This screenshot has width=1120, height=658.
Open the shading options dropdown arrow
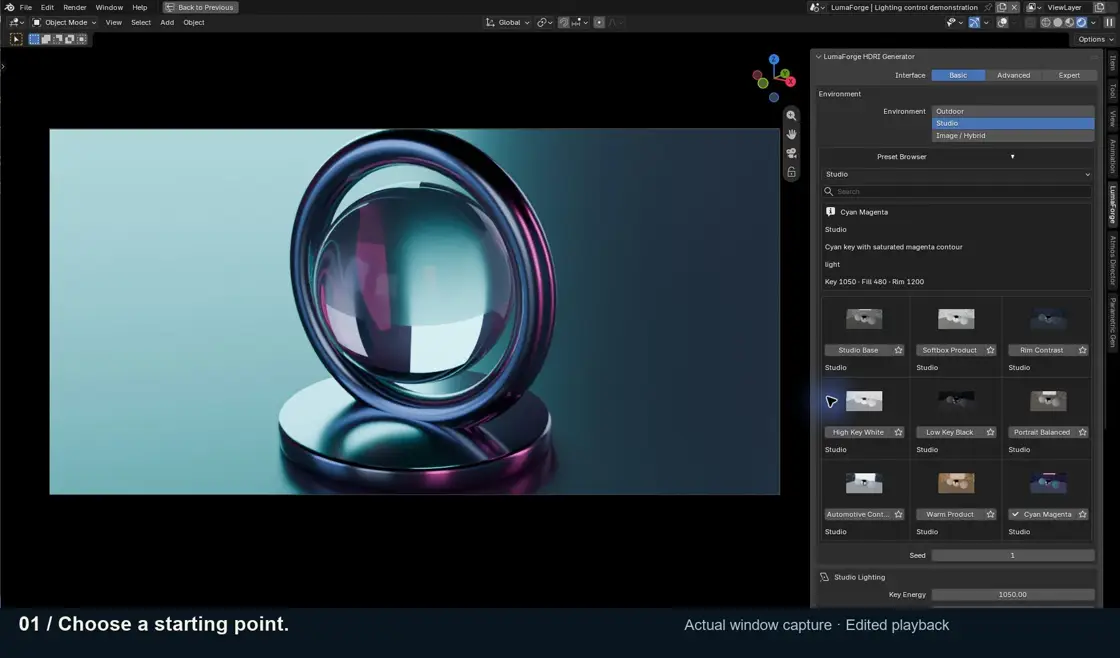click(1094, 22)
